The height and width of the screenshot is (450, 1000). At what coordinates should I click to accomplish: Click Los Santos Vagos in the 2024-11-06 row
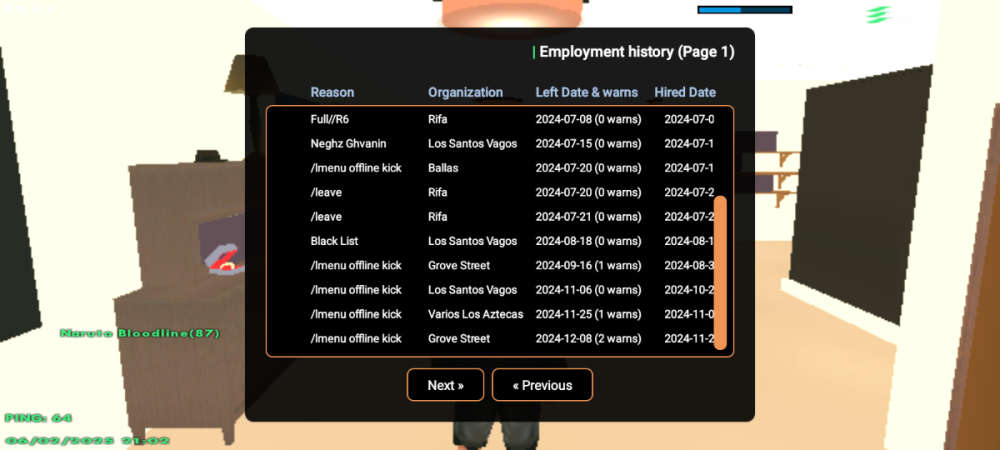pos(473,290)
